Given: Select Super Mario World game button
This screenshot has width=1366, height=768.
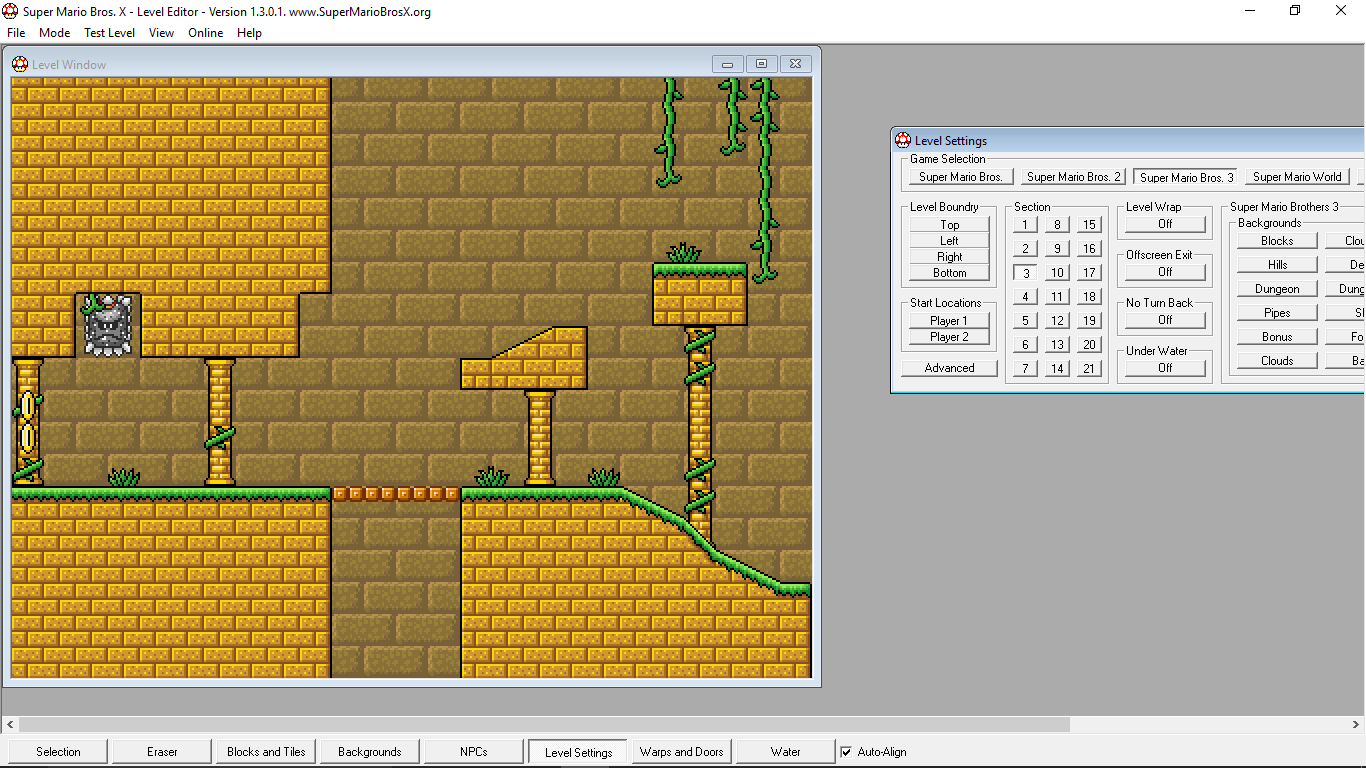Looking at the screenshot, I should pos(1297,177).
